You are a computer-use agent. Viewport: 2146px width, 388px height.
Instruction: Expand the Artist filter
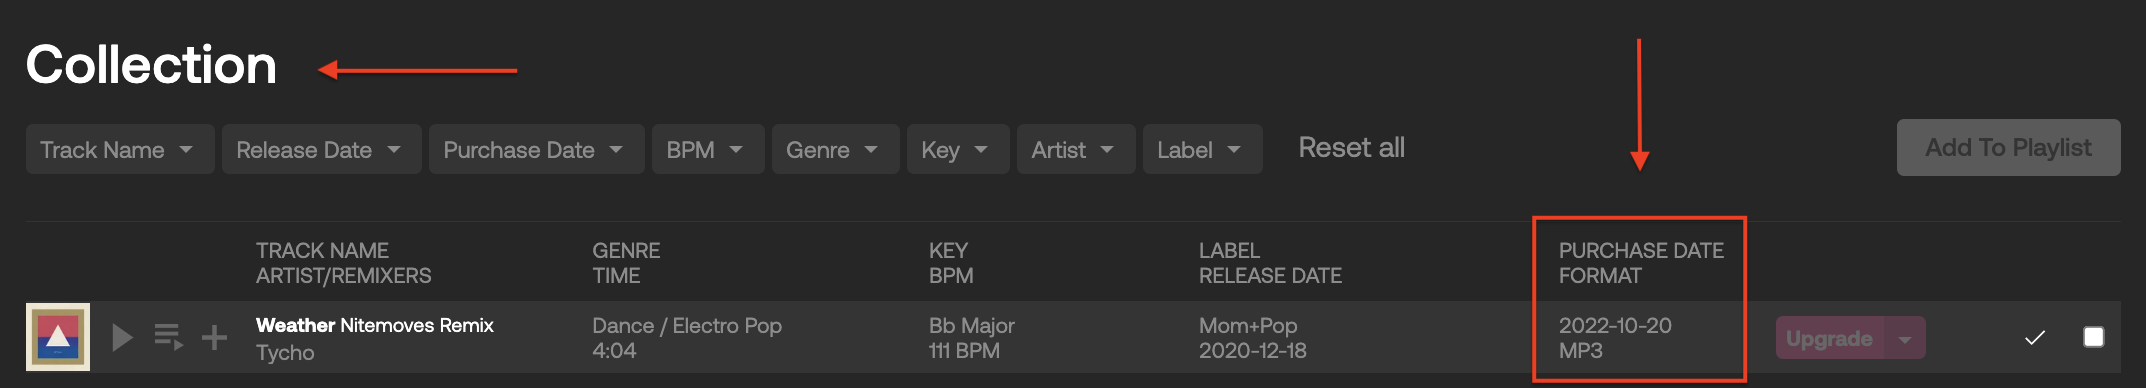[1076, 149]
